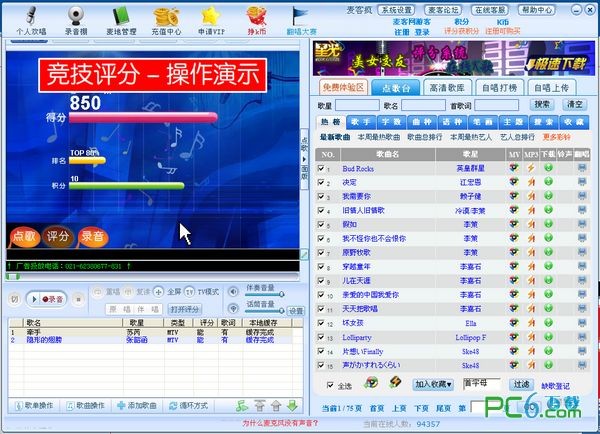Select 曲种 category tab
600x434 pixels.
[422, 122]
